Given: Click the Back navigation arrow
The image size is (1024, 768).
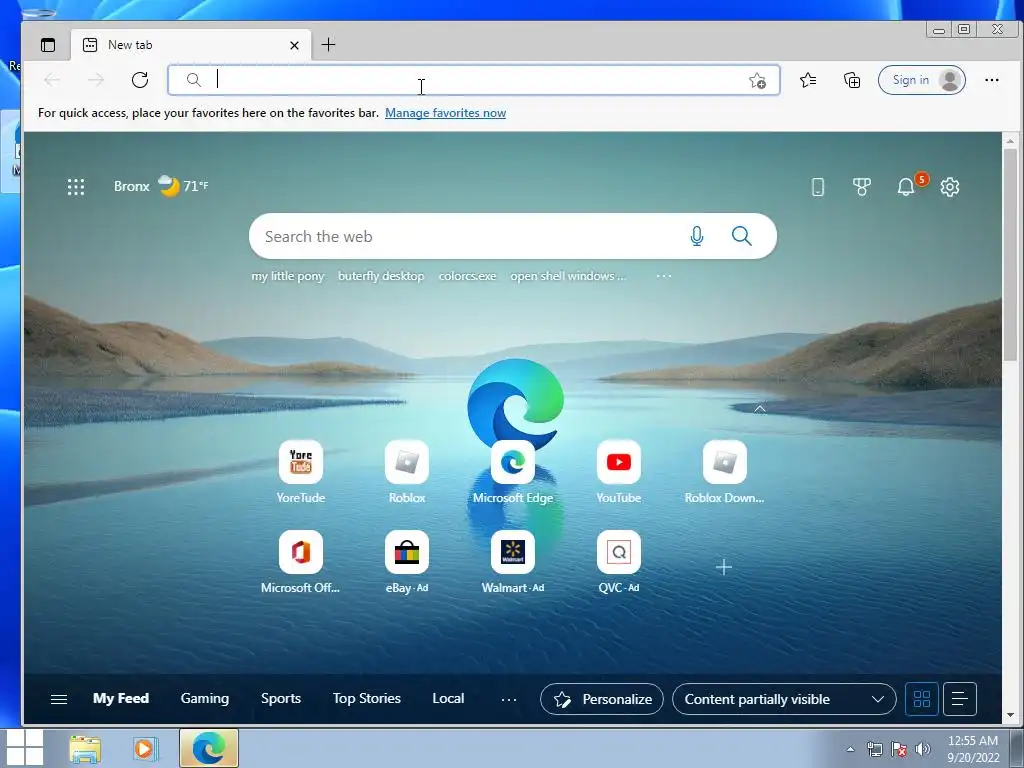Looking at the screenshot, I should 52,80.
